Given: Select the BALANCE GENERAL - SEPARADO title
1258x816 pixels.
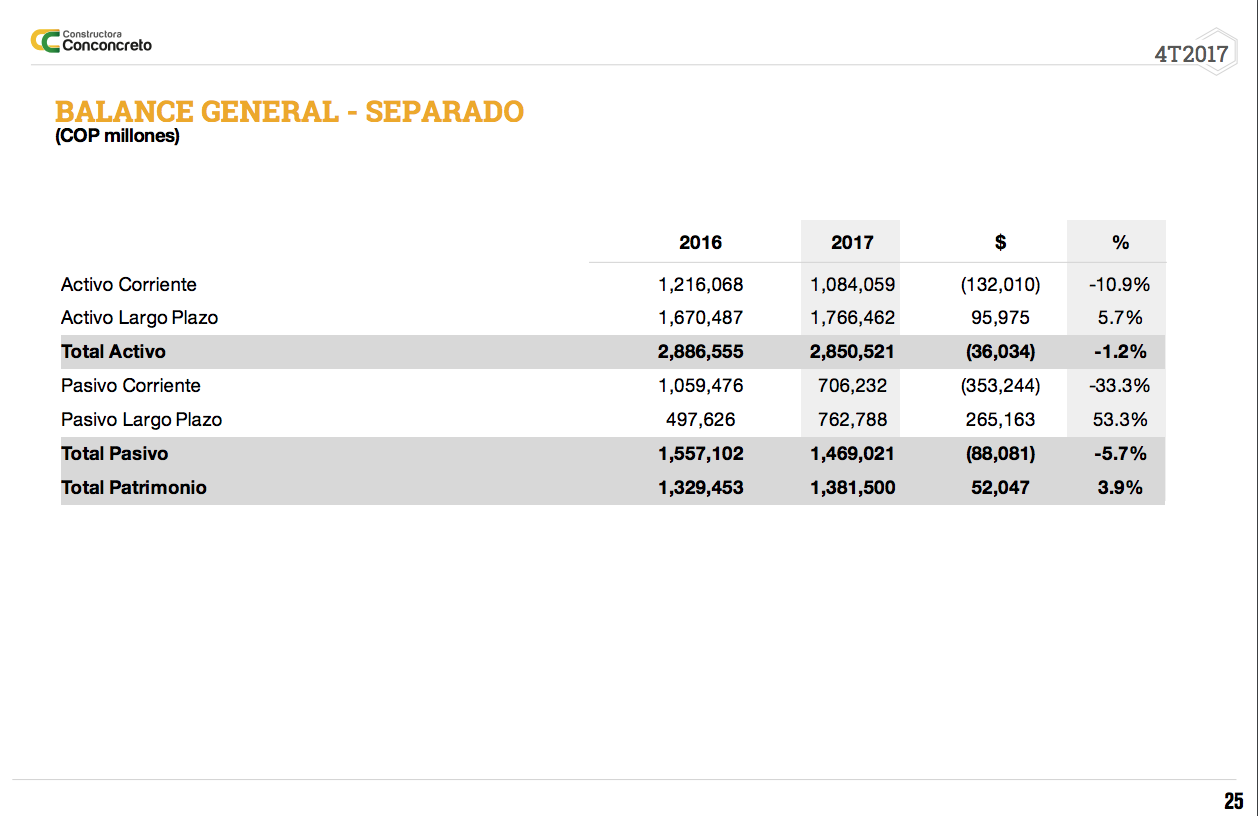Looking at the screenshot, I should [289, 111].
